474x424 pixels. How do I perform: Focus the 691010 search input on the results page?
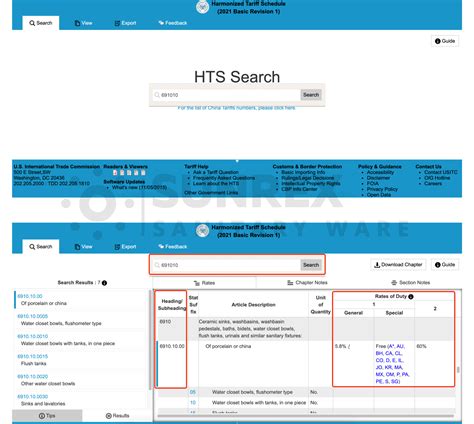(x=227, y=265)
